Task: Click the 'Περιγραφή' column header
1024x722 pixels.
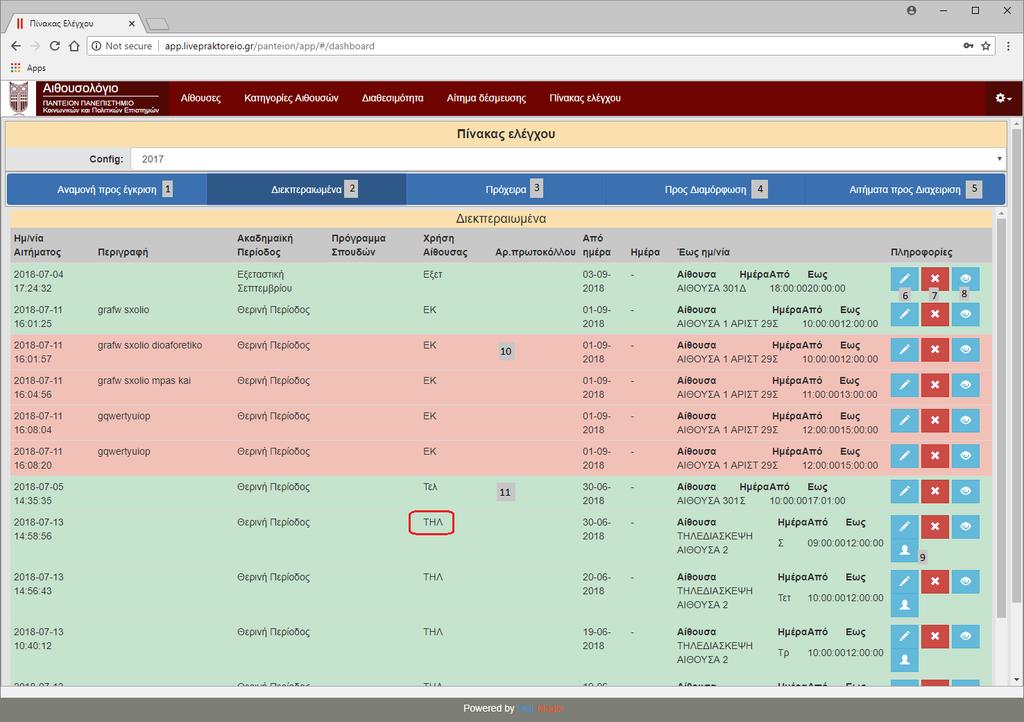Action: click(x=123, y=252)
